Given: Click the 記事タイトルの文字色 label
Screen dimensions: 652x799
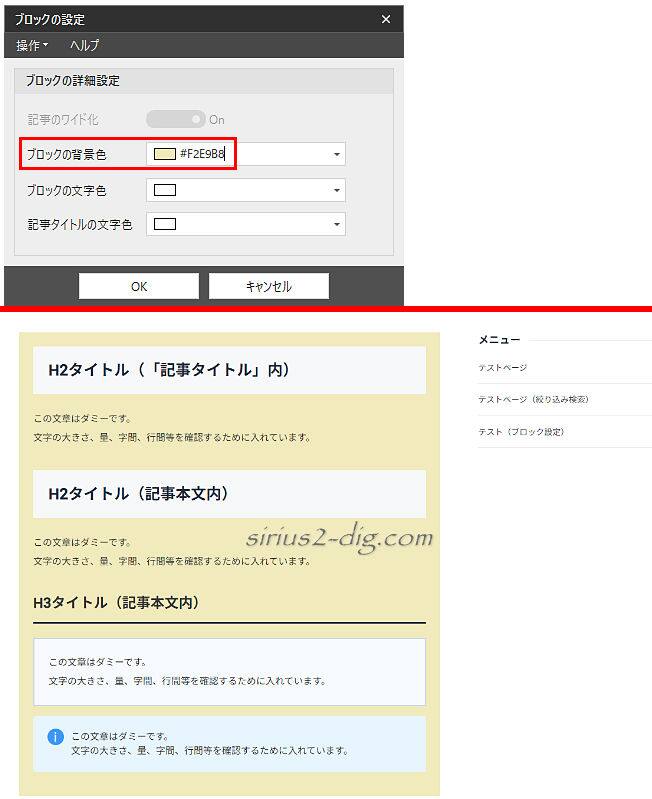Looking at the screenshot, I should [79, 225].
